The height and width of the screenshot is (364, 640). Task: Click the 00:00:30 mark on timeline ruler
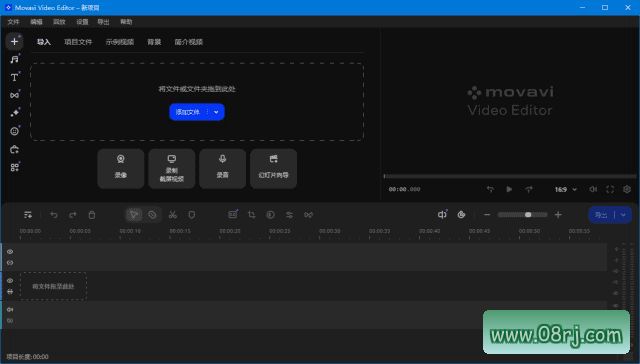pyautogui.click(x=330, y=231)
